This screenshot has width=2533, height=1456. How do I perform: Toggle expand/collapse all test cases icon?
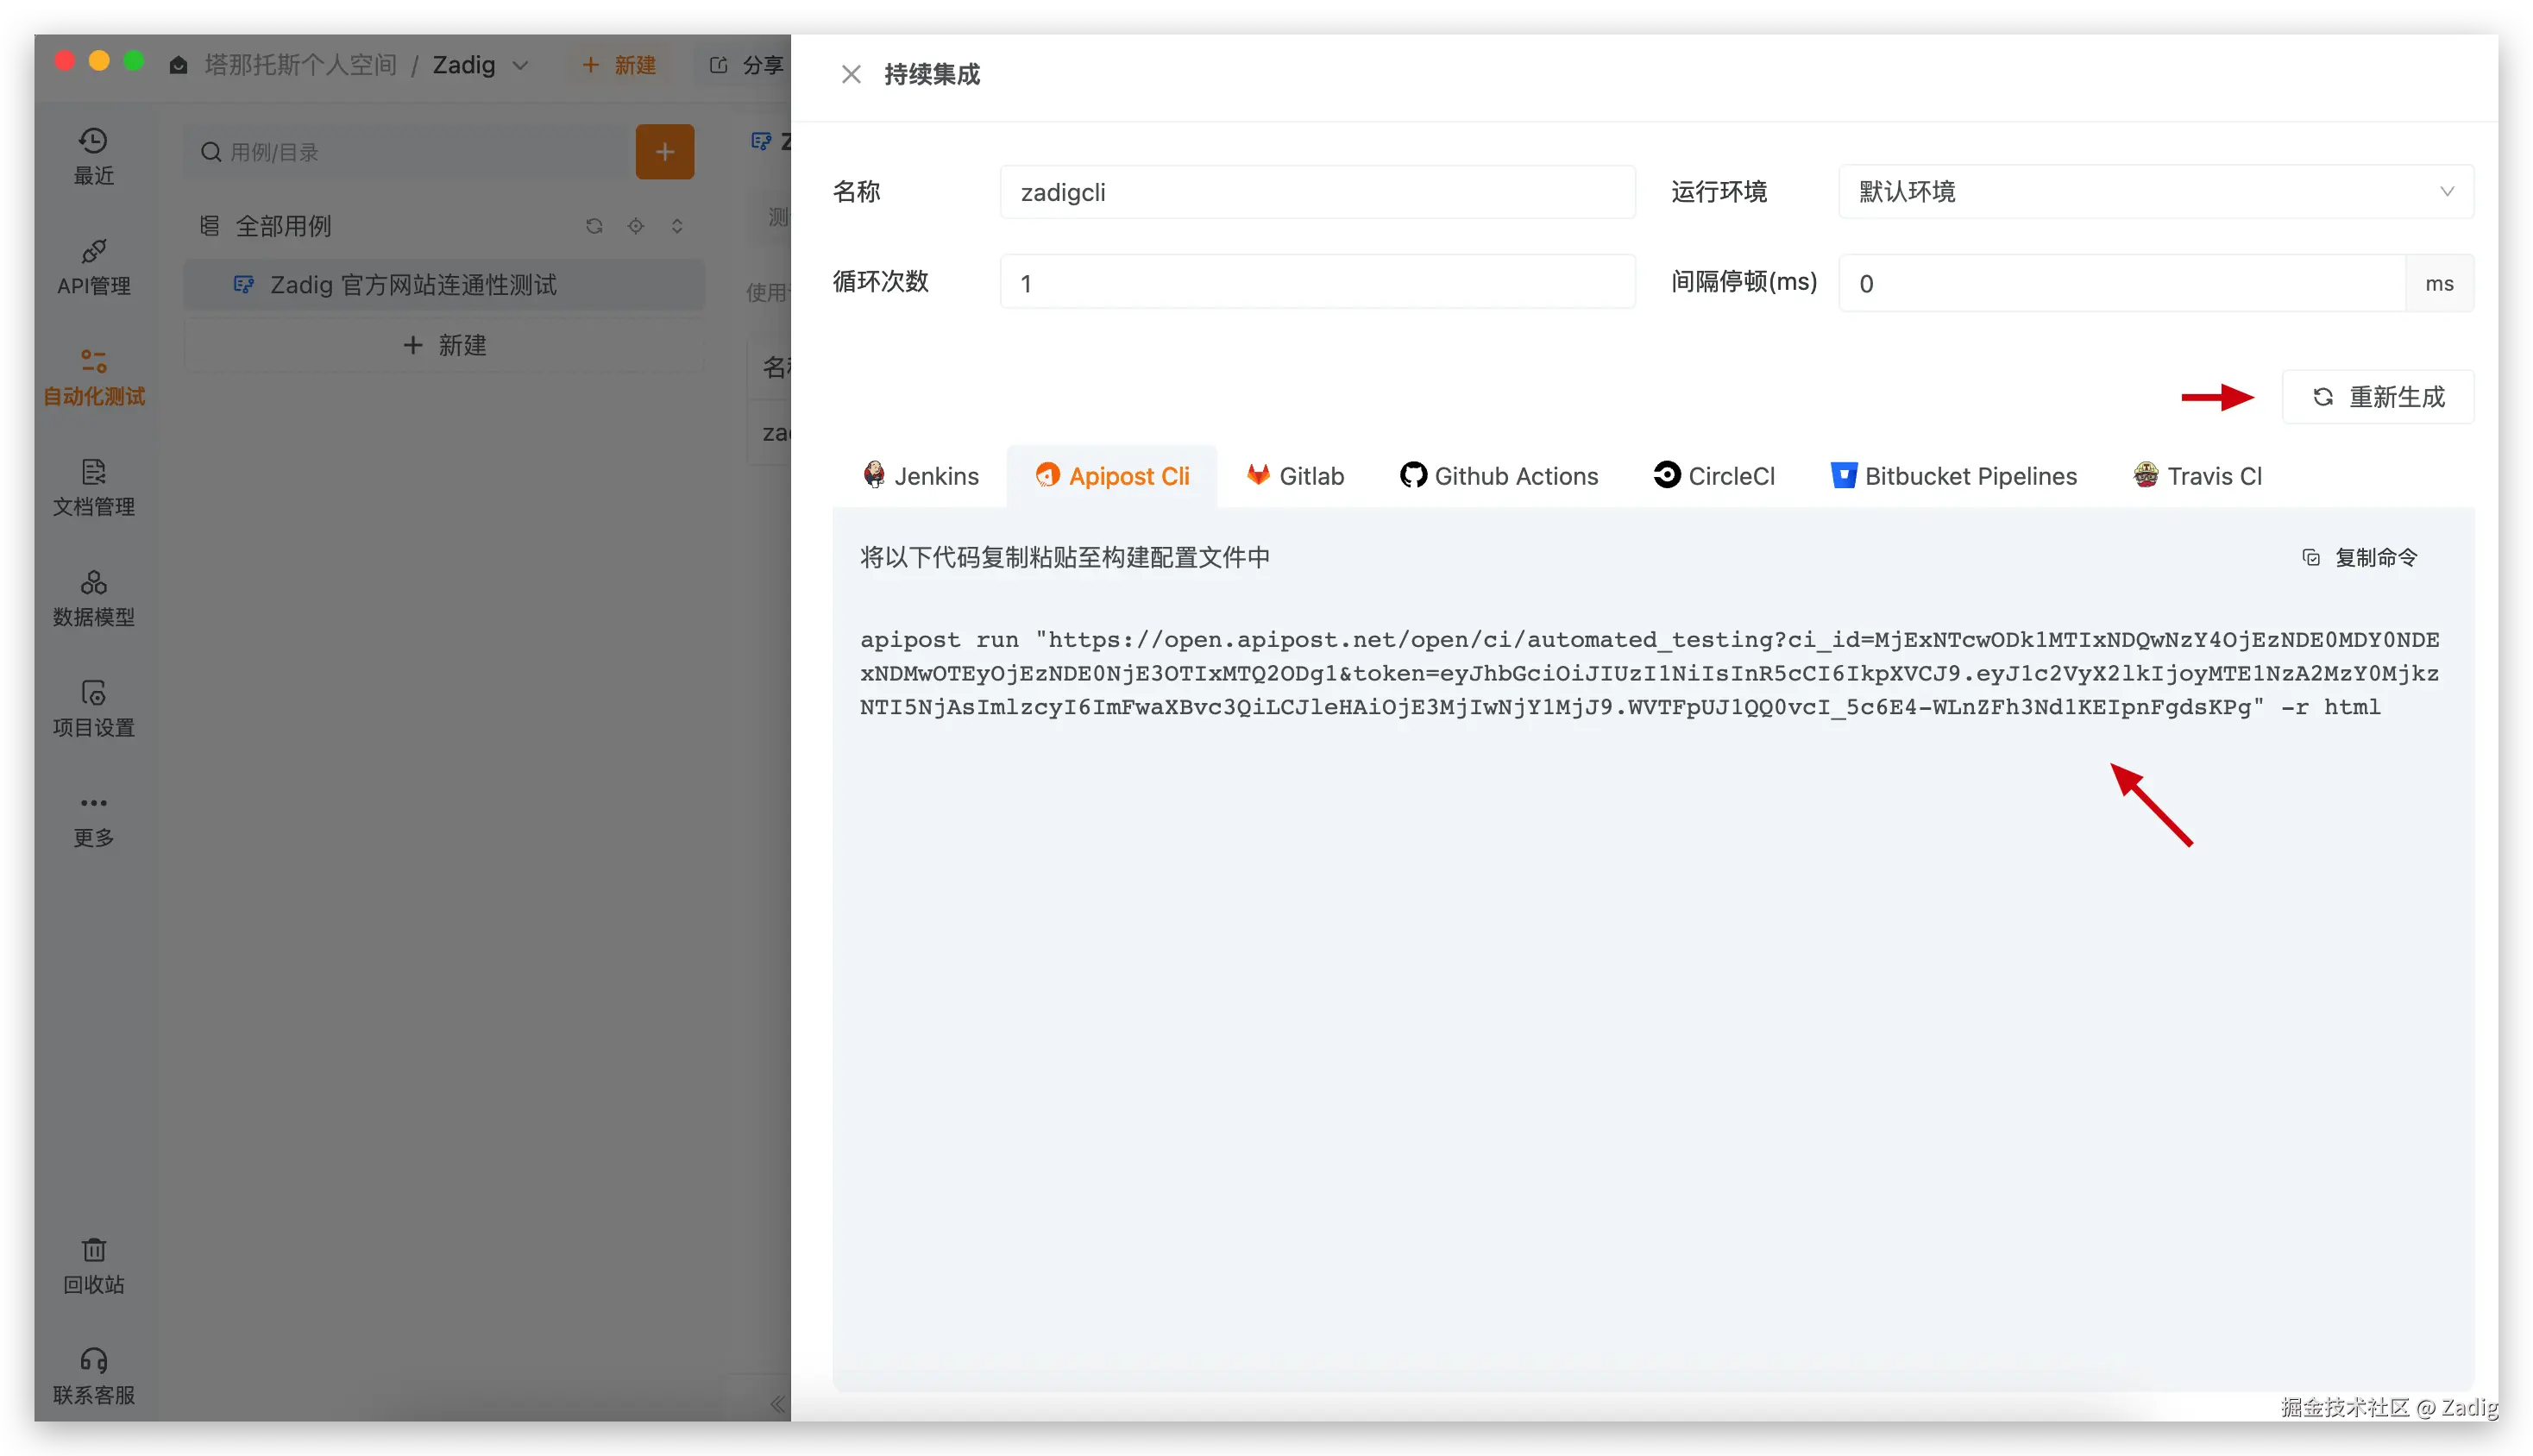677,226
